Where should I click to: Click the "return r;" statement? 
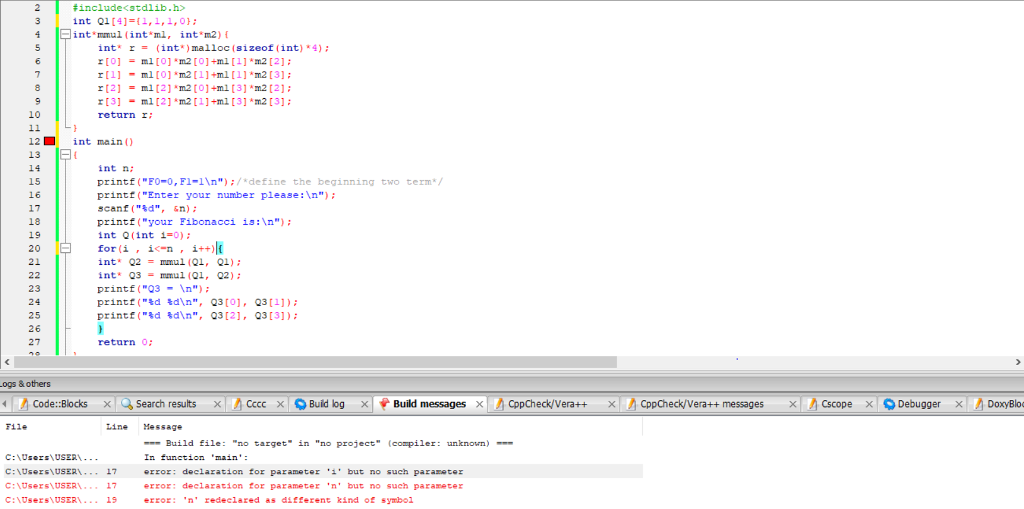tap(125, 114)
